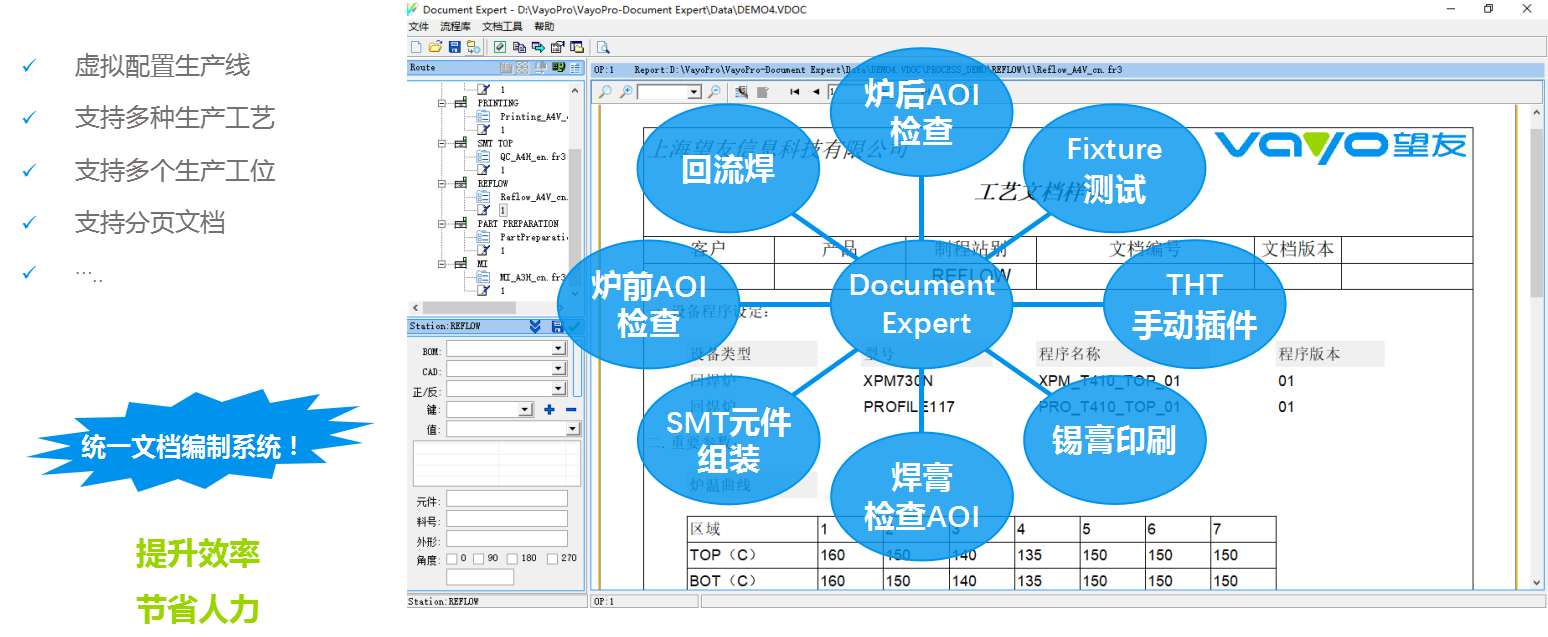
Task: Open the 文档工具 menu
Action: (x=502, y=27)
